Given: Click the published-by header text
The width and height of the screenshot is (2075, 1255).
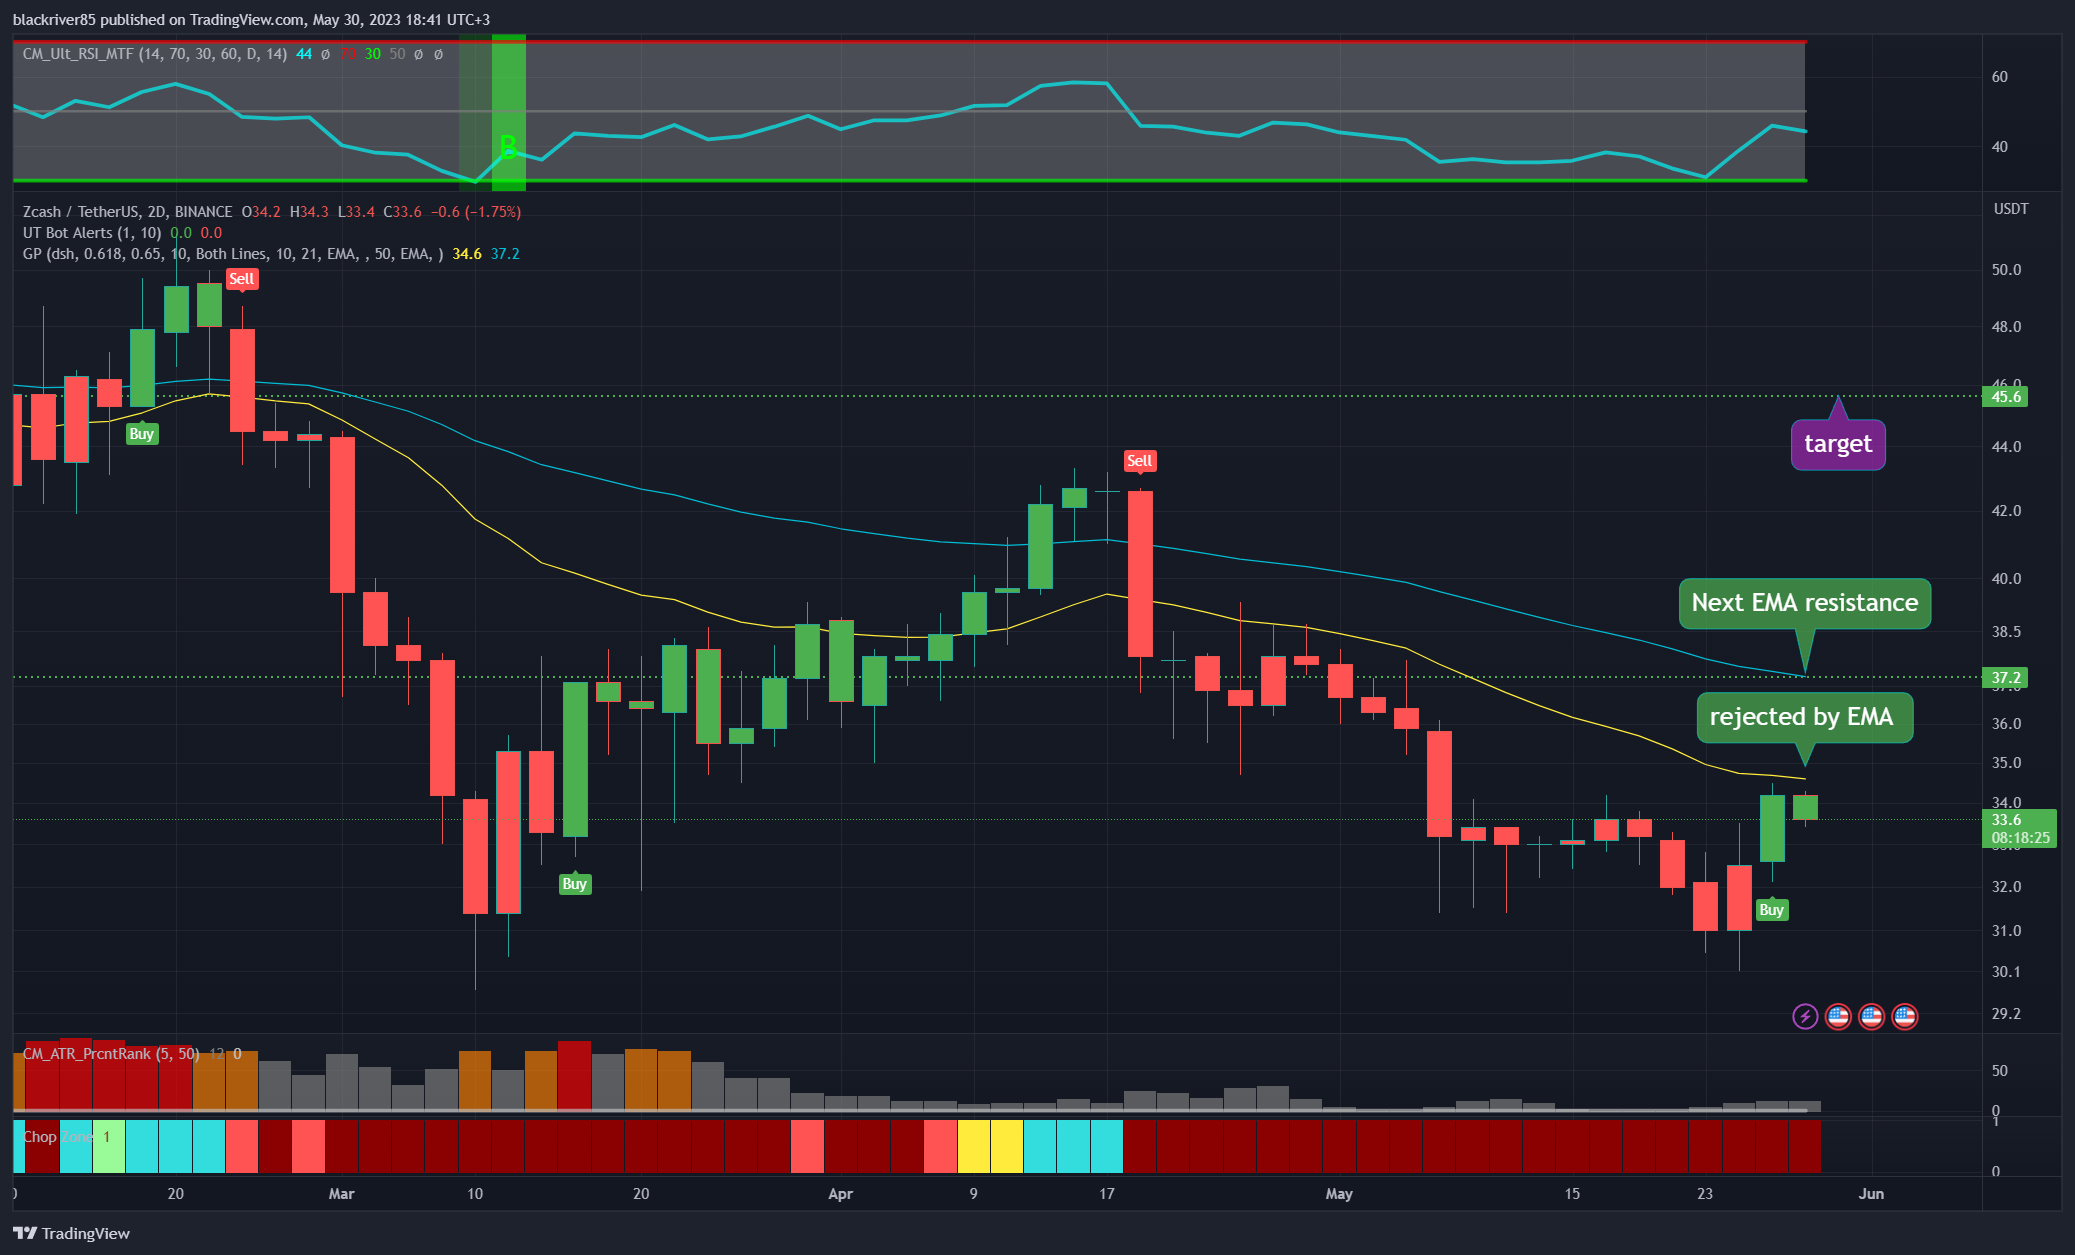Looking at the screenshot, I should tap(251, 20).
